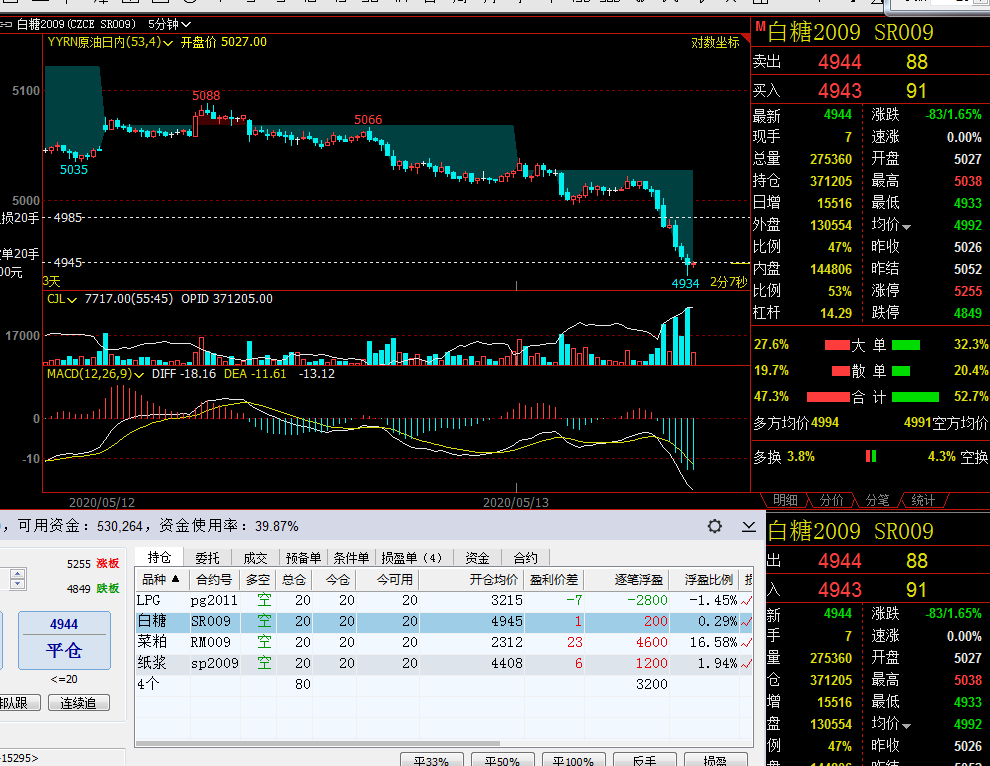Select the LPG pg2011 position row
990x766 pixels.
[444, 601]
